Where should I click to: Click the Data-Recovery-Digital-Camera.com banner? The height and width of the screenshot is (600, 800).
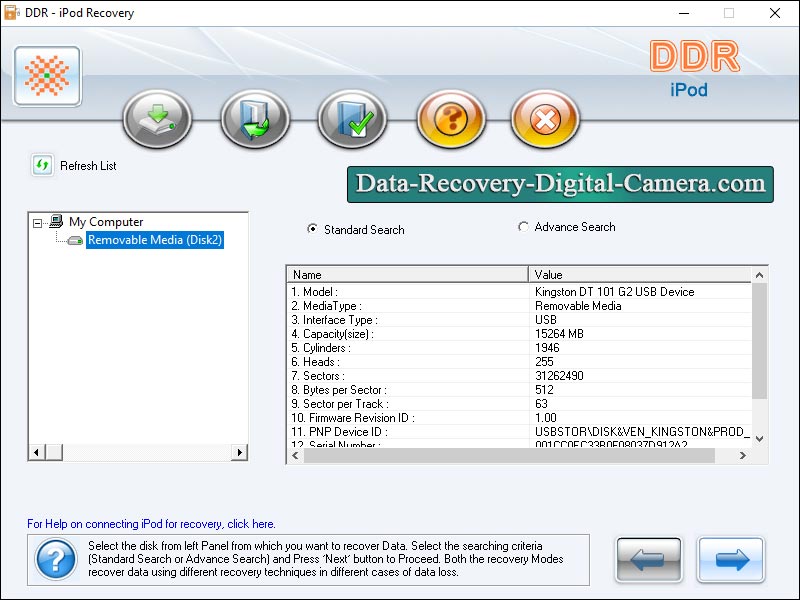click(560, 184)
